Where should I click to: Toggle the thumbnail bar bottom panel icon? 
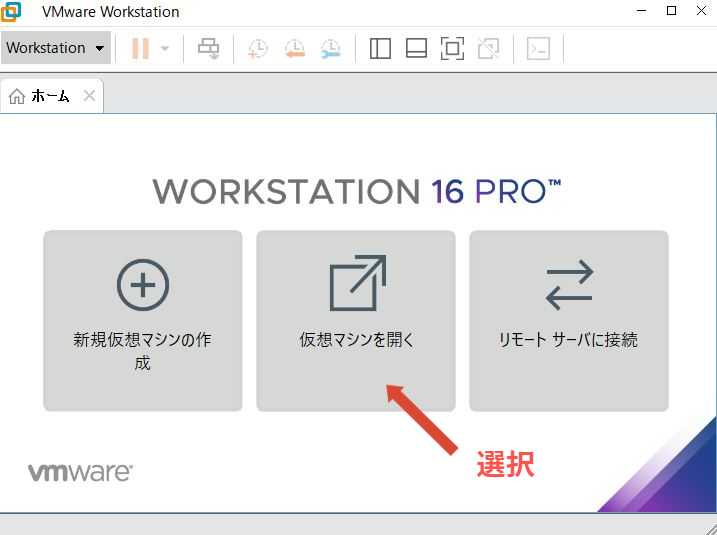[416, 48]
